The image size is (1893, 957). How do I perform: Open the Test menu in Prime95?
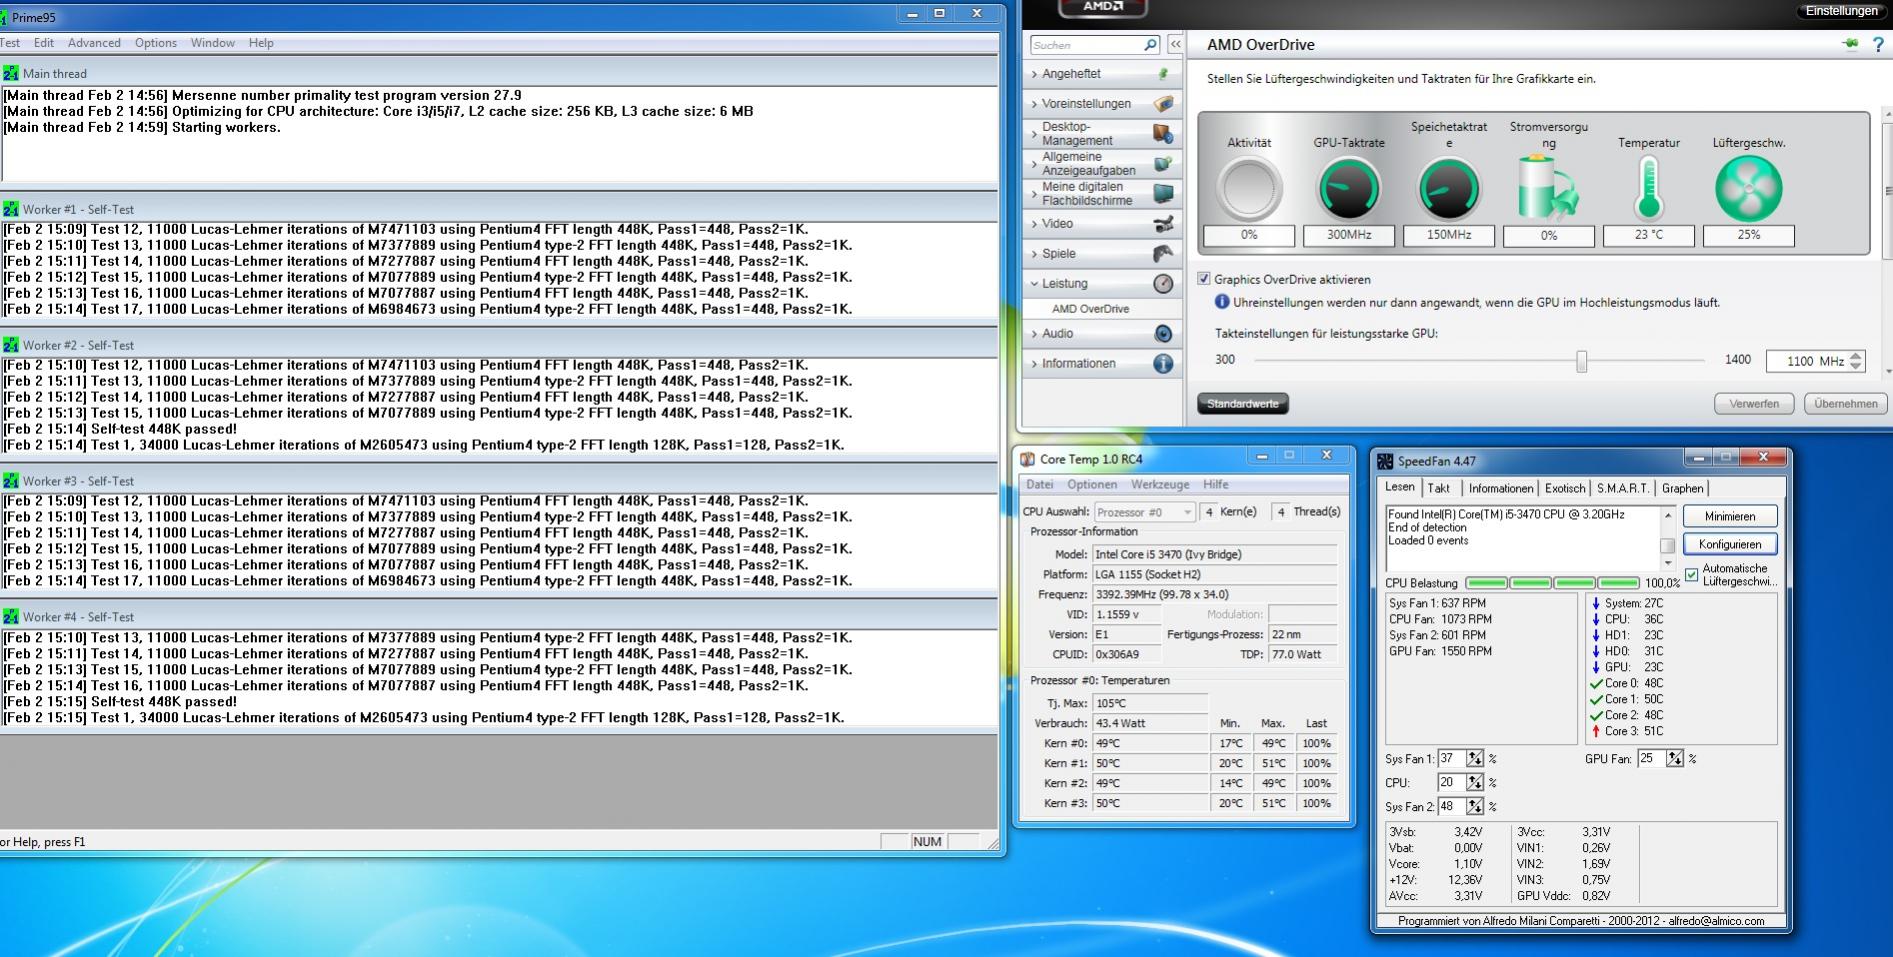(10, 43)
